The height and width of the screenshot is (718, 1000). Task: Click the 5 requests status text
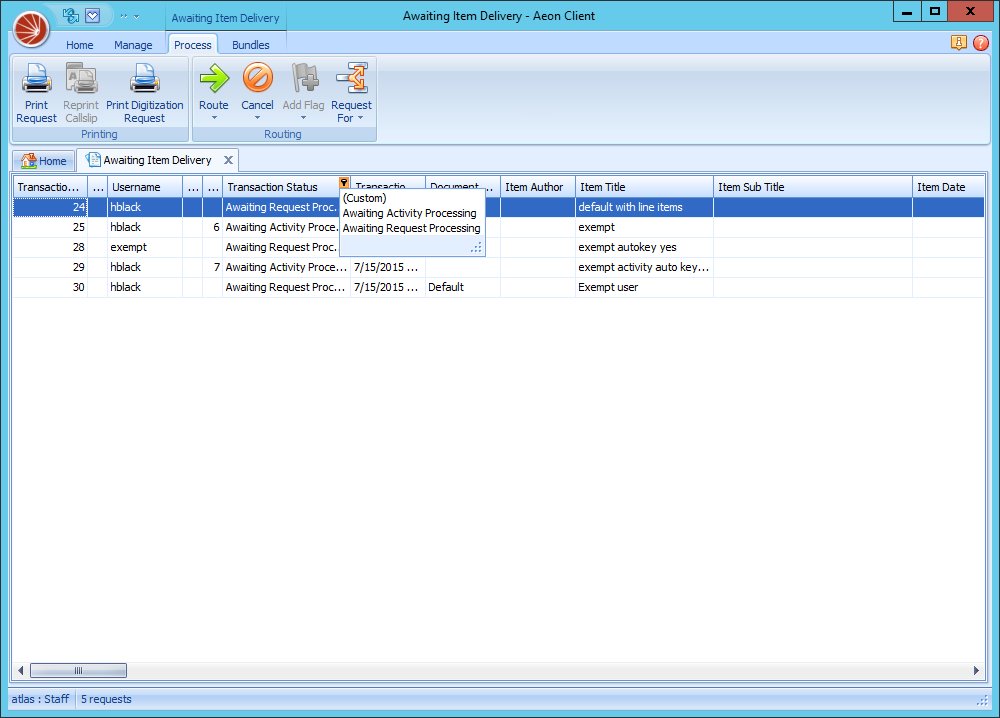click(105, 699)
